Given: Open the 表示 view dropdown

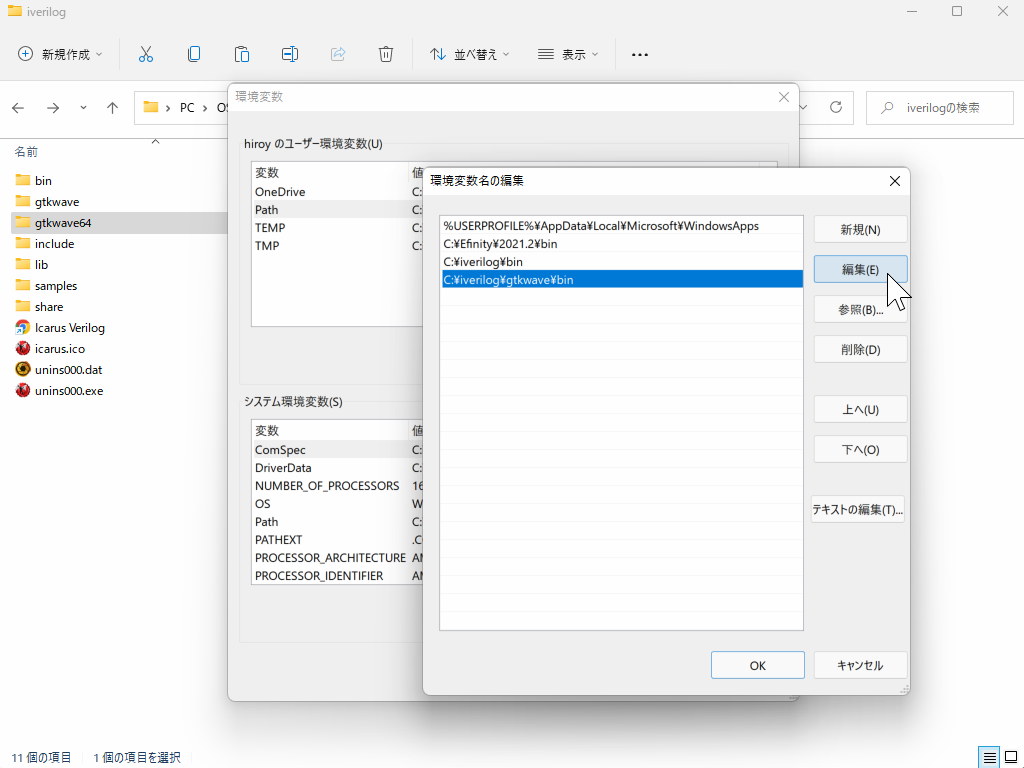Looking at the screenshot, I should (x=568, y=54).
